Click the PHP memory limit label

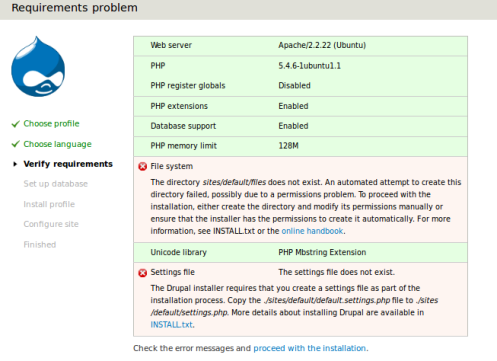pos(183,146)
